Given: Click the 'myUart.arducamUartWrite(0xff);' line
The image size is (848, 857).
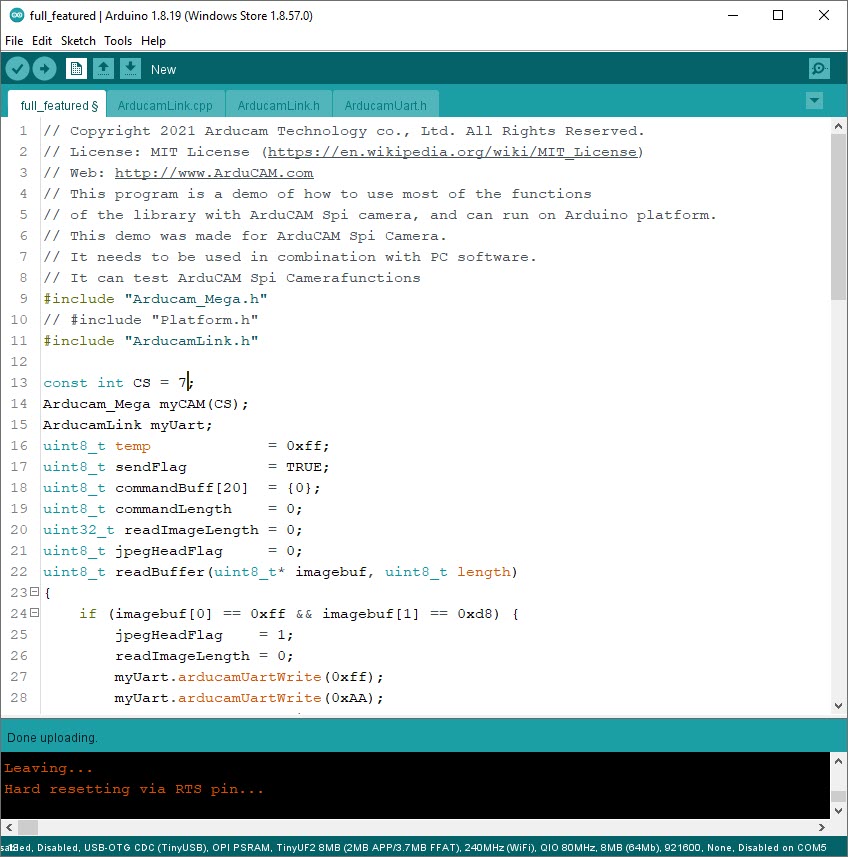Looking at the screenshot, I should 249,677.
